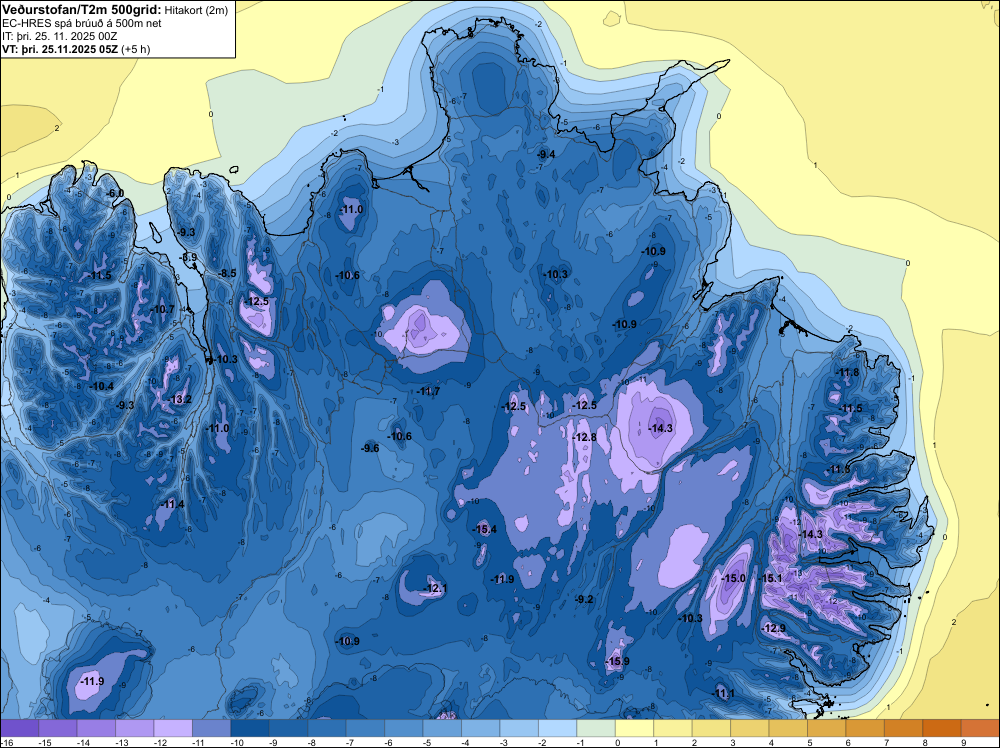
Task: Click the -12.1 temperature label
Action: click(x=435, y=588)
